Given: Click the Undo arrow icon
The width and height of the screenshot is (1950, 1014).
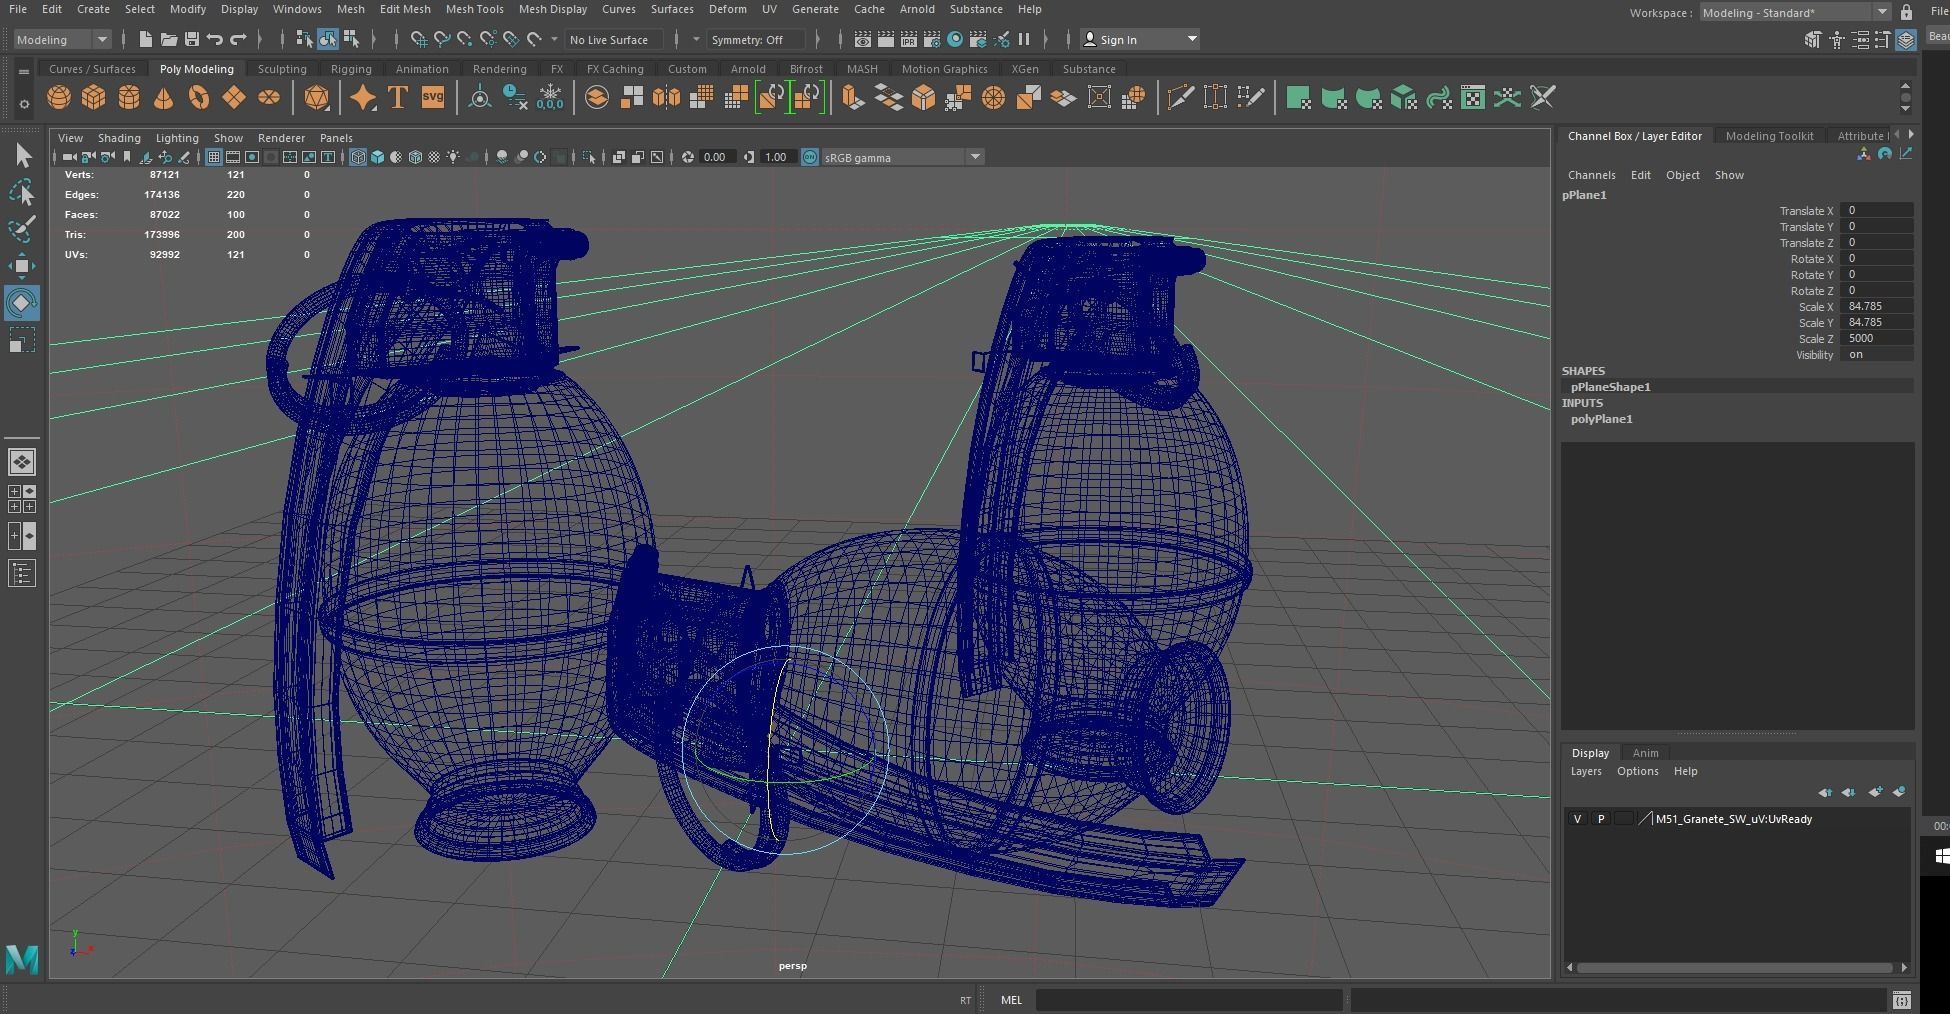Looking at the screenshot, I should (215, 39).
